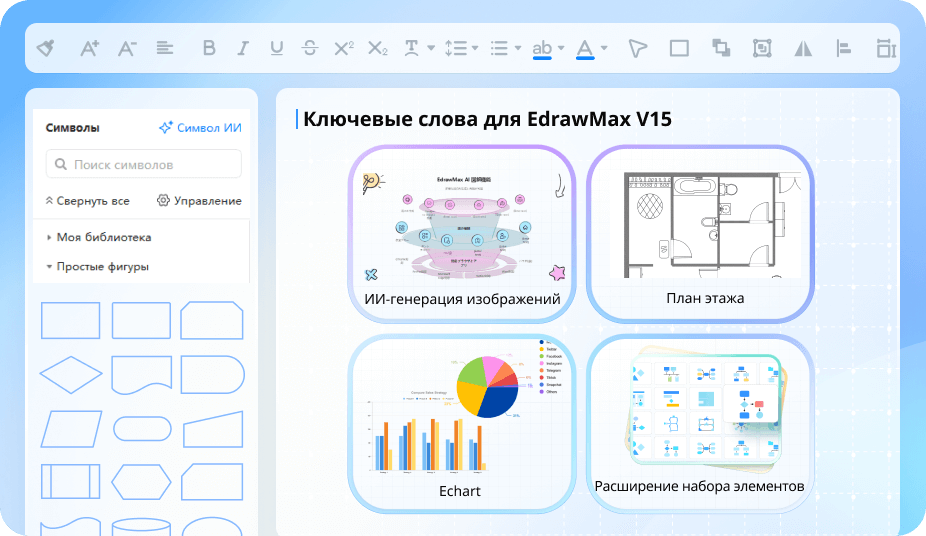Open bullet list dropdown arrow
The height and width of the screenshot is (536, 926).
coord(518,48)
